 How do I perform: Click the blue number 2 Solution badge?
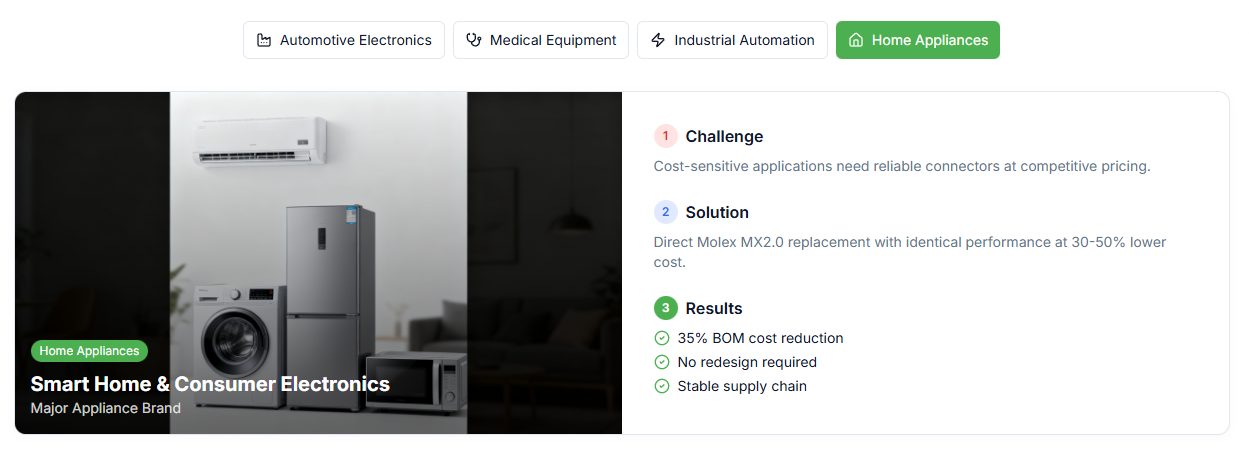tap(666, 212)
